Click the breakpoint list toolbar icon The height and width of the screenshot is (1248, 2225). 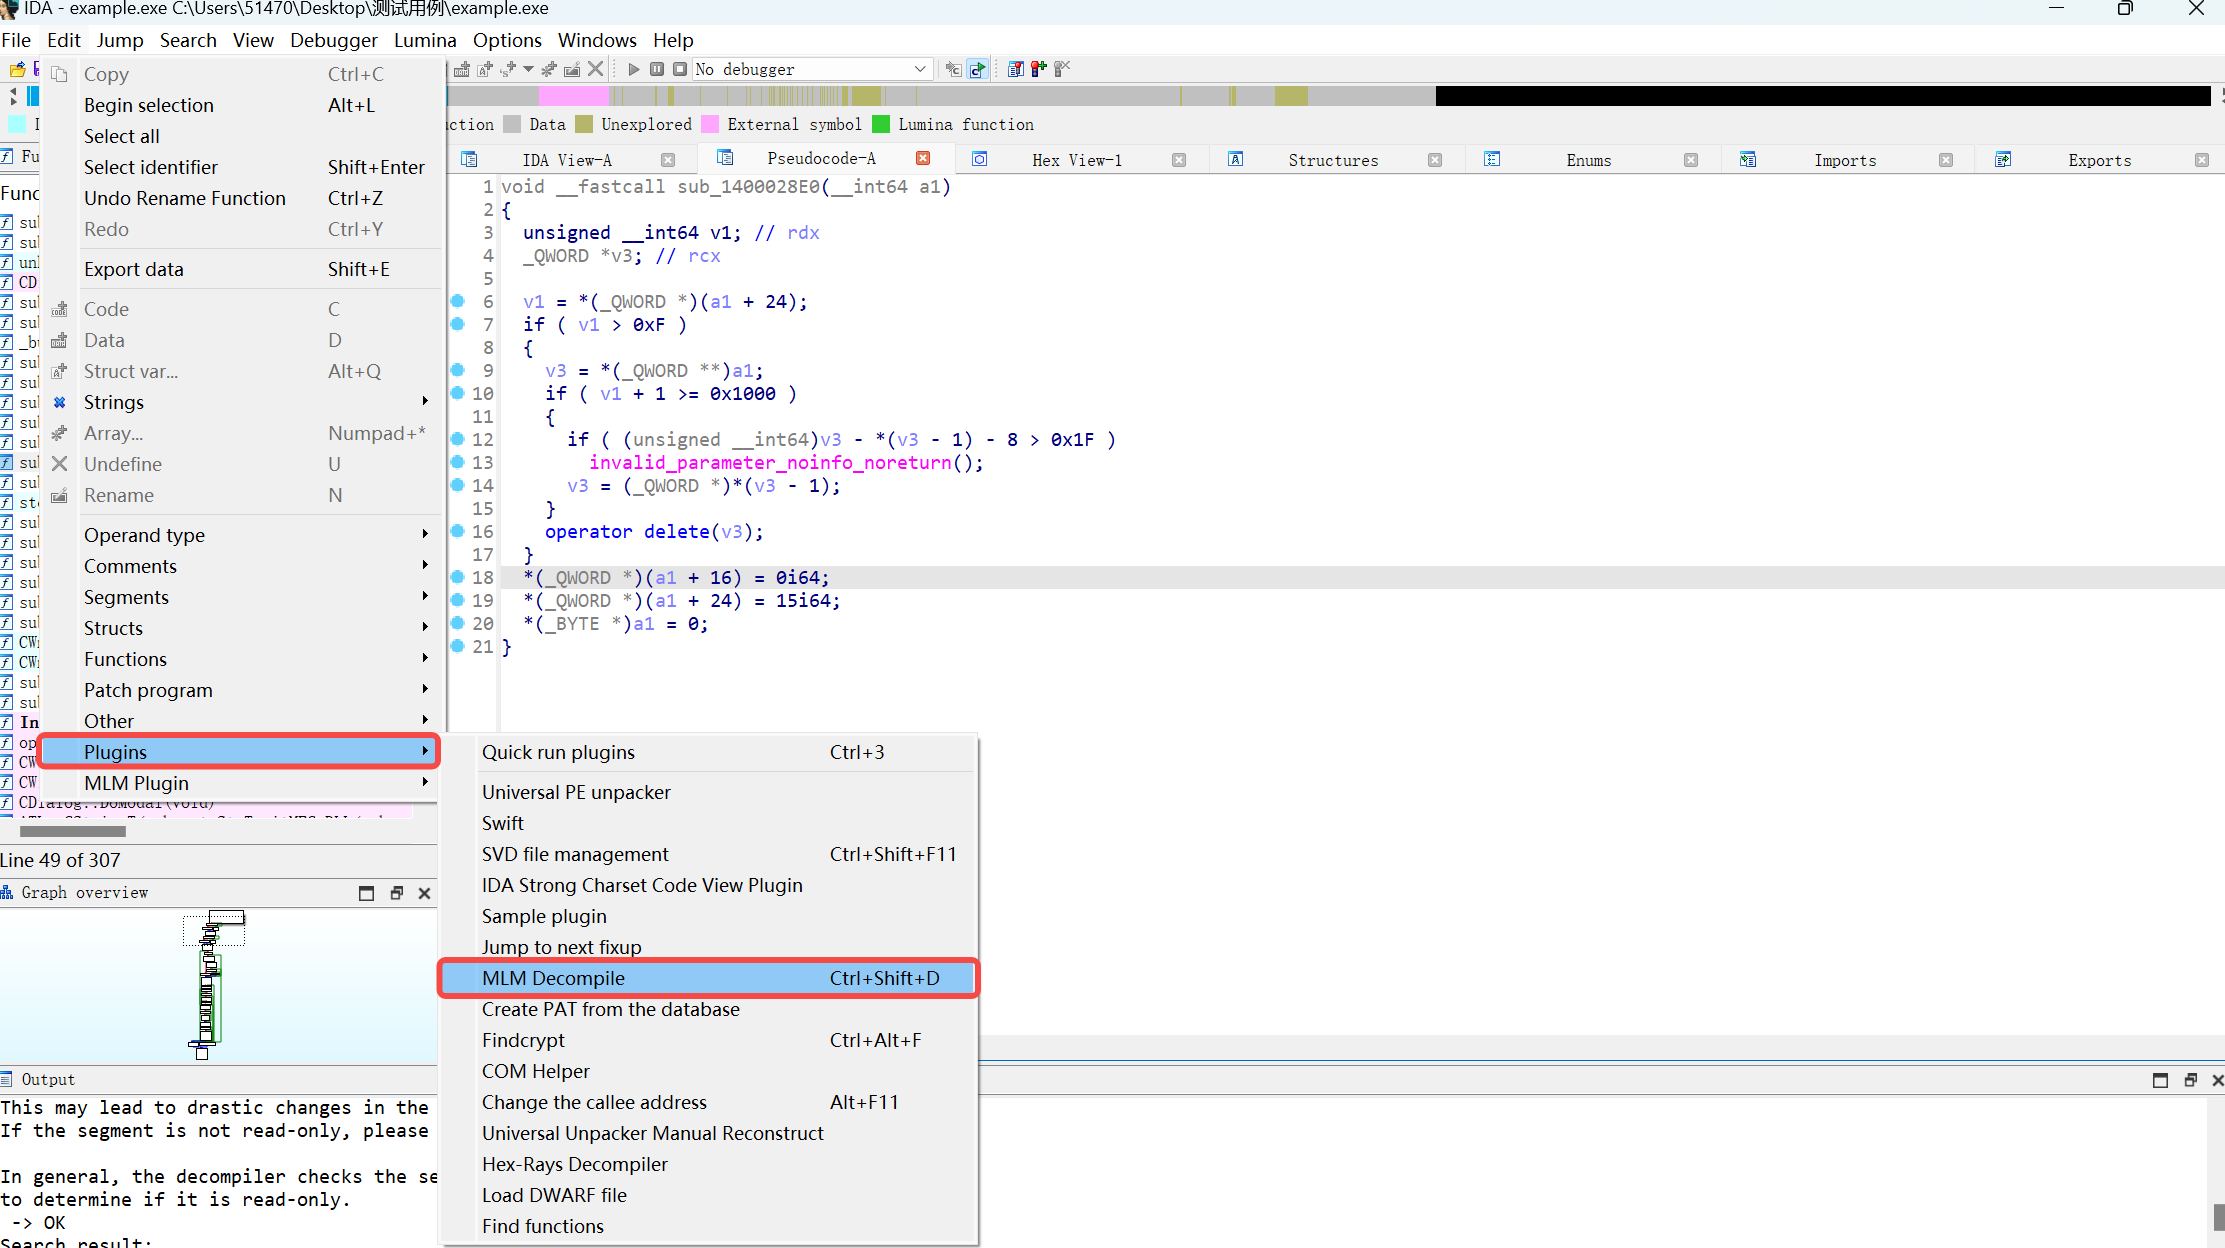pyautogui.click(x=1015, y=69)
